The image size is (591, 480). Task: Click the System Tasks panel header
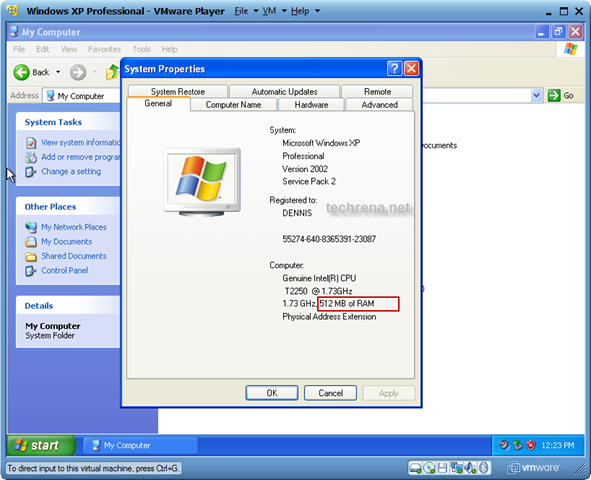point(68,122)
